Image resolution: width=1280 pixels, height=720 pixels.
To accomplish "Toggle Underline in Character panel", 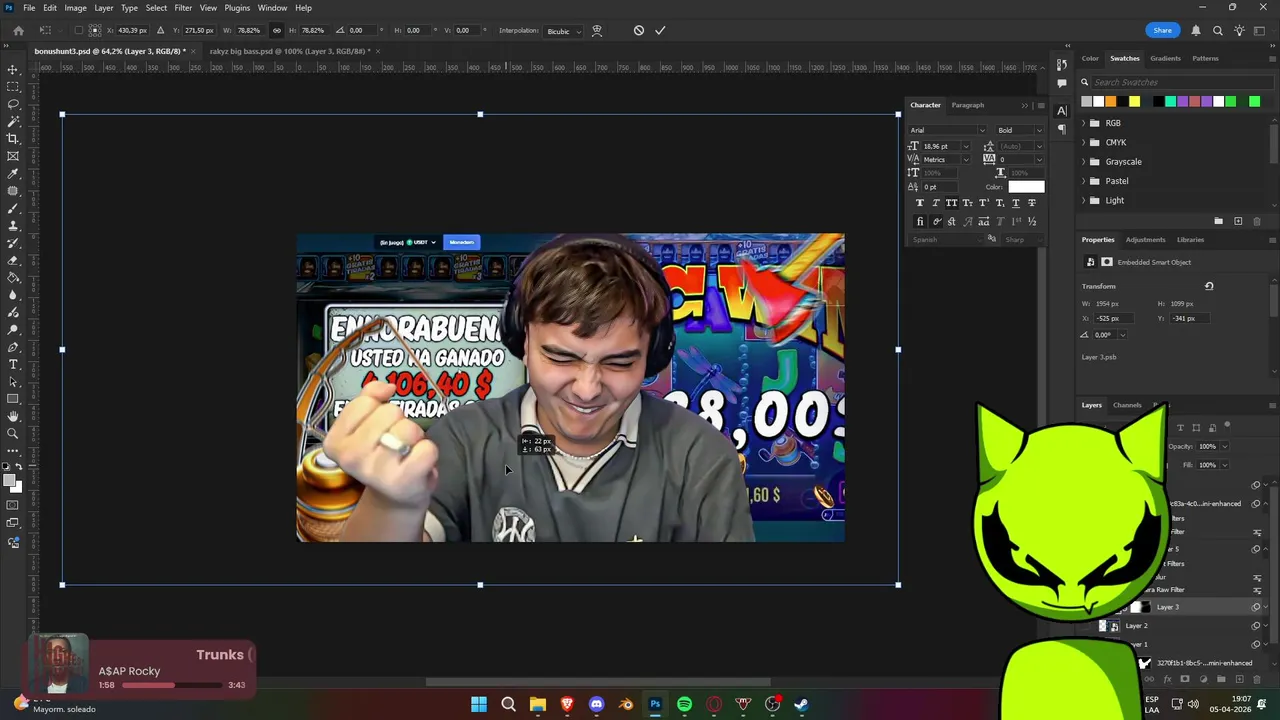I will 1016,203.
